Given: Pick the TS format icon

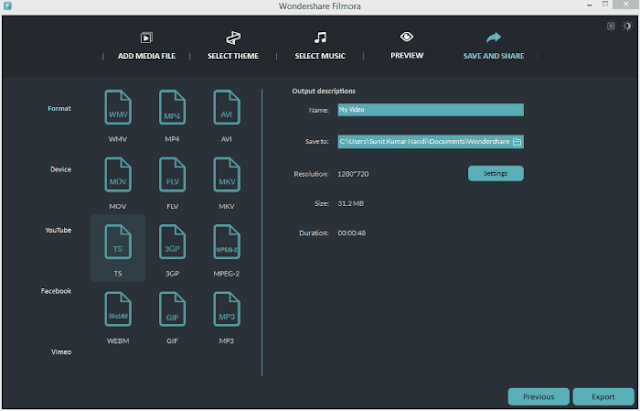Looking at the screenshot, I should point(118,242).
